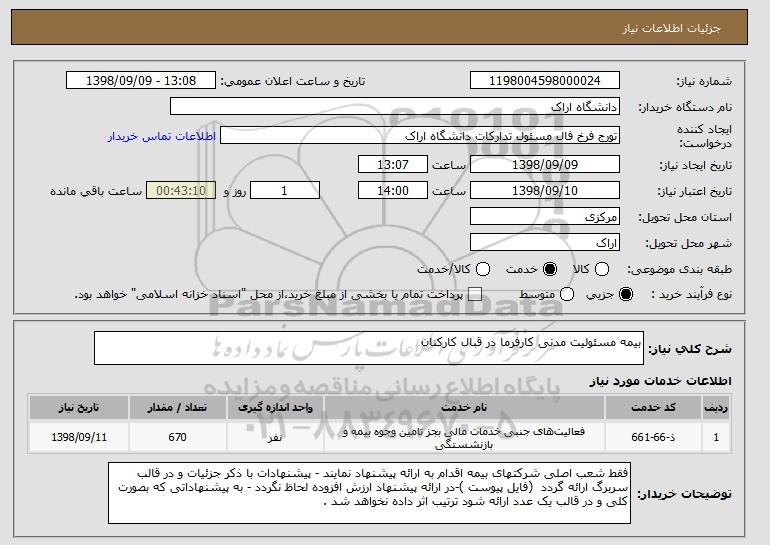Click the طبقه بندی موضوعی label
This screenshot has height=545, width=770.
coord(679,269)
